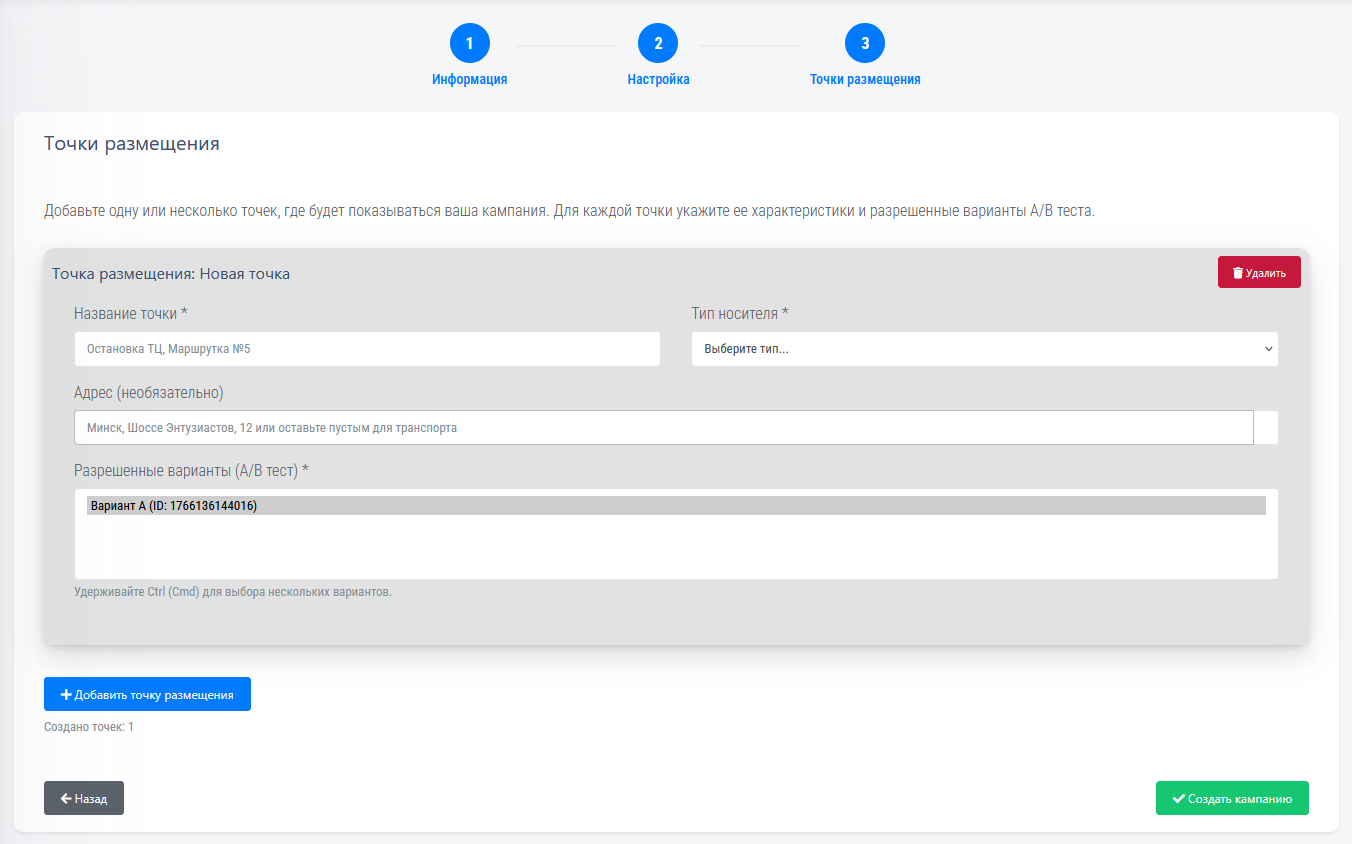The height and width of the screenshot is (844, 1352).
Task: Click the small square button beside the address field
Action: point(1266,428)
